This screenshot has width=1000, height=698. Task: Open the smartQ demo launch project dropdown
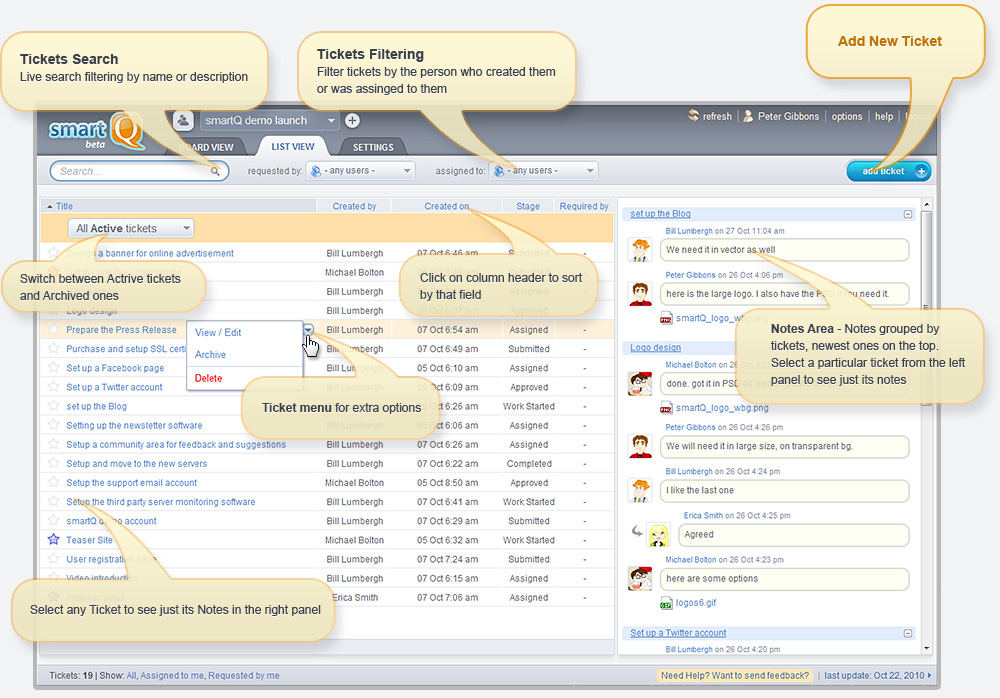(x=265, y=120)
